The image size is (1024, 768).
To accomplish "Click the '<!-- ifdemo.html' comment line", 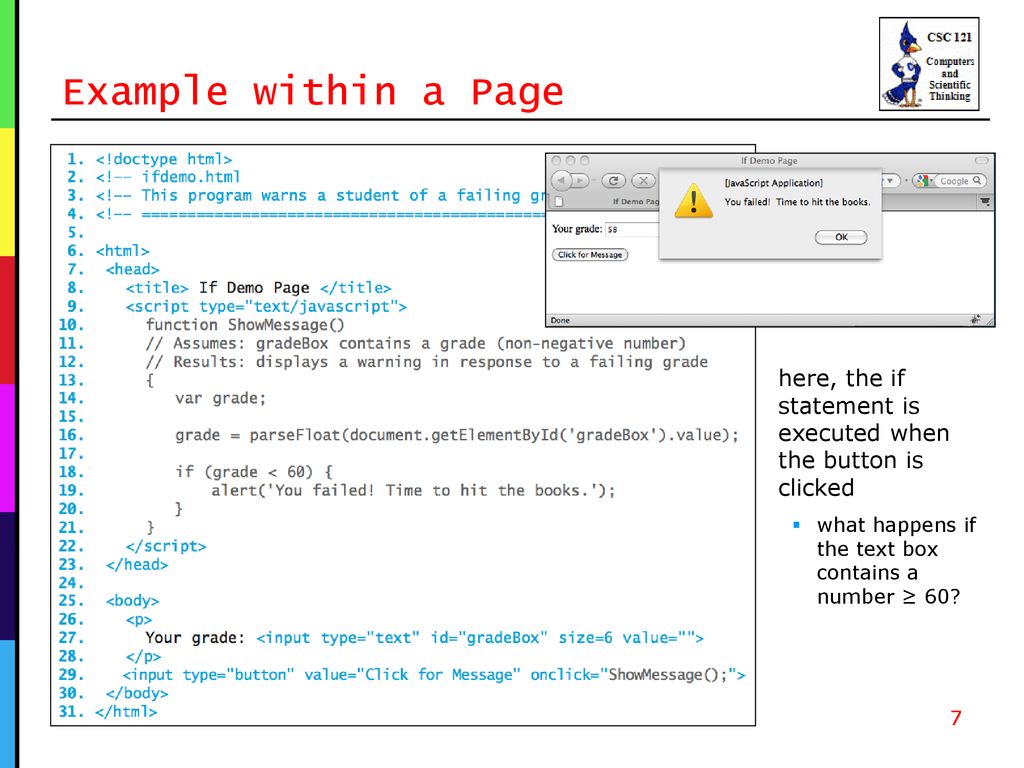I will tap(168, 177).
